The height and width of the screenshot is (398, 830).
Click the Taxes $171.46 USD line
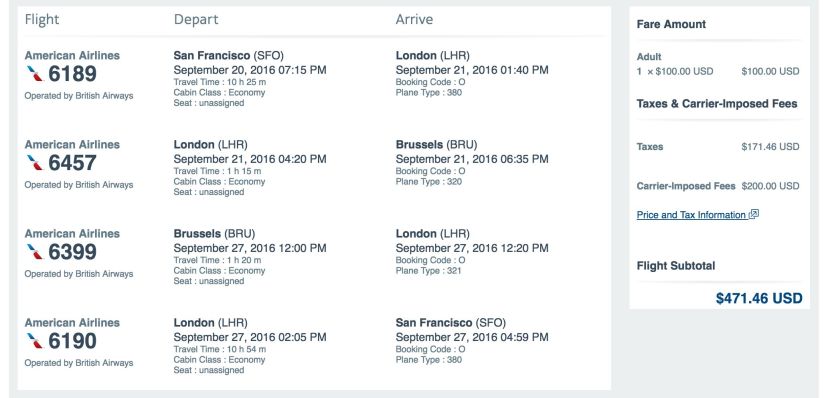coord(718,147)
